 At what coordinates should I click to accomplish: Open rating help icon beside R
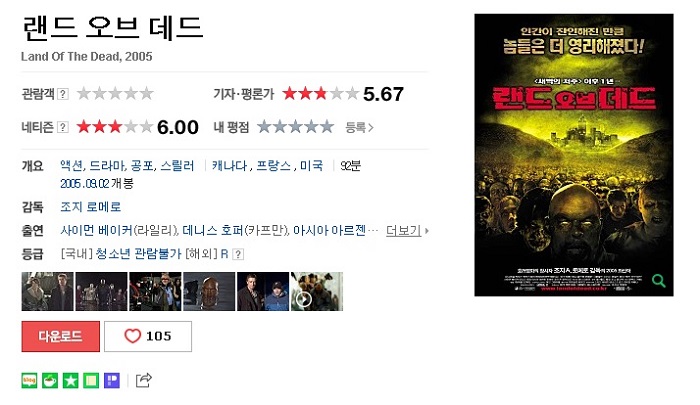(239, 254)
